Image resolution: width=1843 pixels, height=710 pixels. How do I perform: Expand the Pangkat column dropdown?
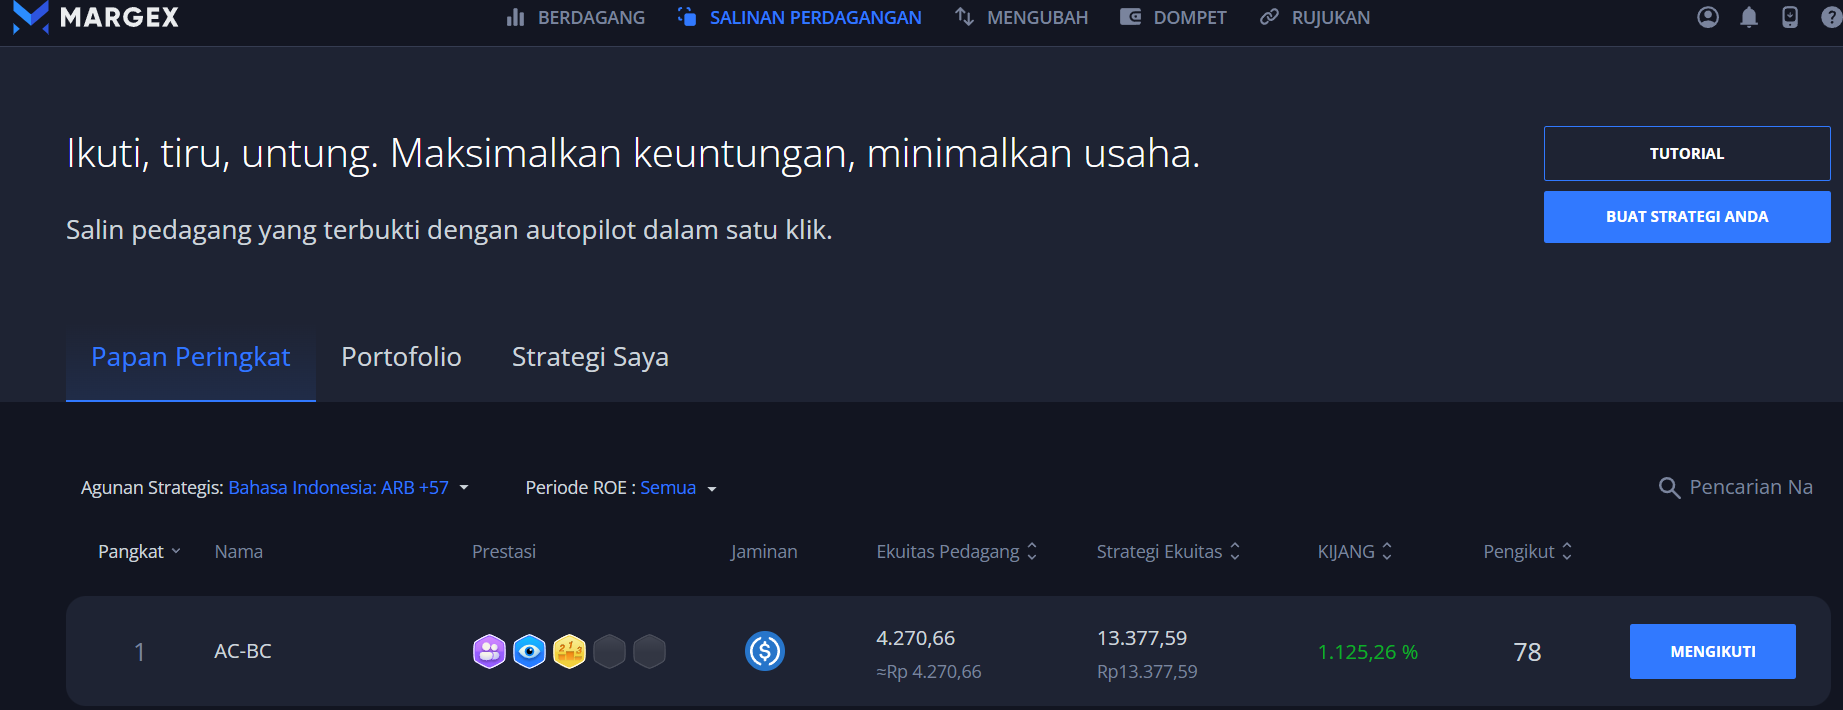[139, 551]
